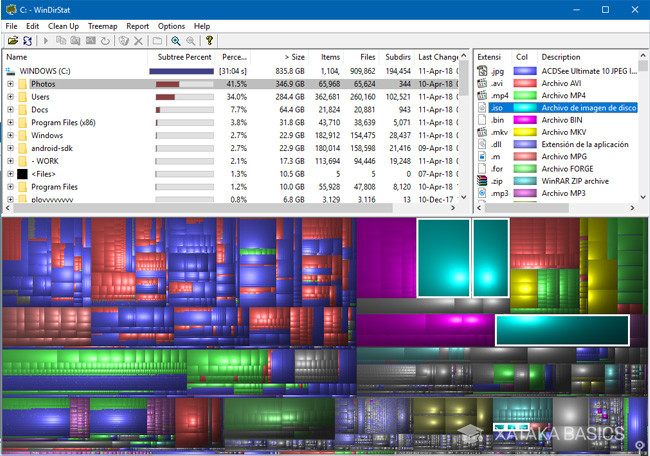Image resolution: width=650 pixels, height=456 pixels.
Task: Expand the Photos folder tree node
Action: pos(10,84)
